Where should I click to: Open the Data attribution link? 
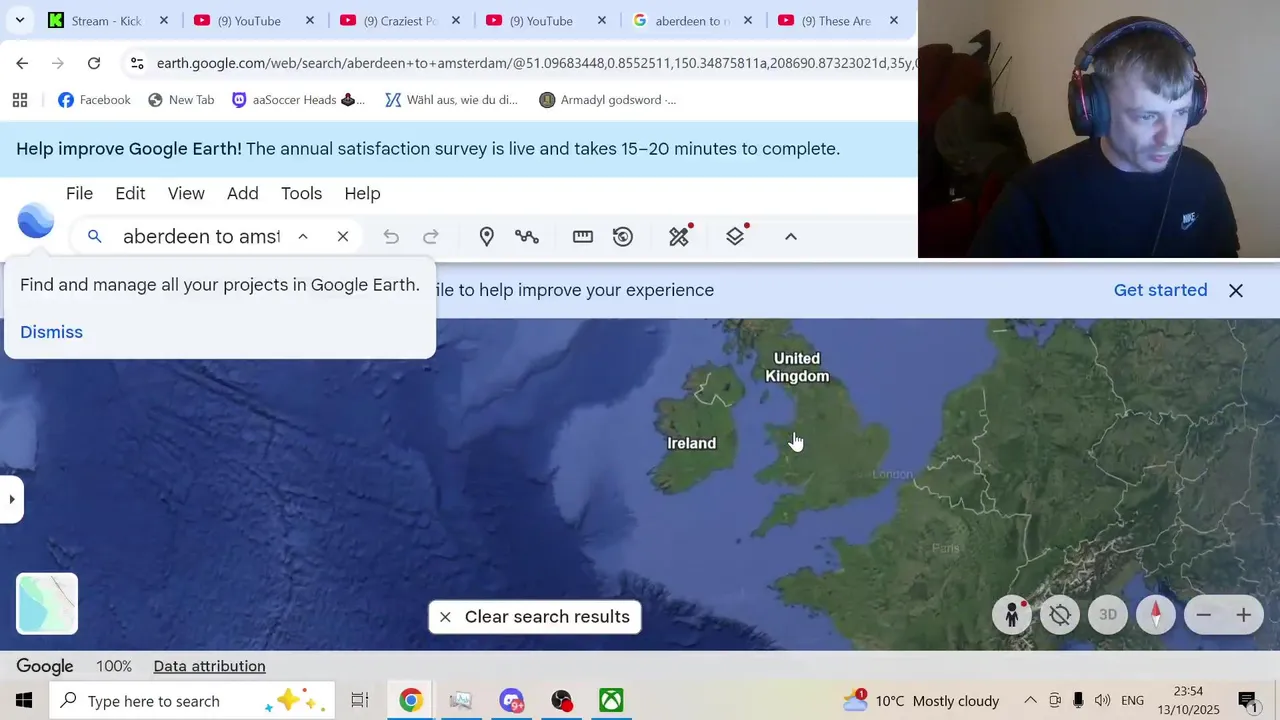pos(209,666)
